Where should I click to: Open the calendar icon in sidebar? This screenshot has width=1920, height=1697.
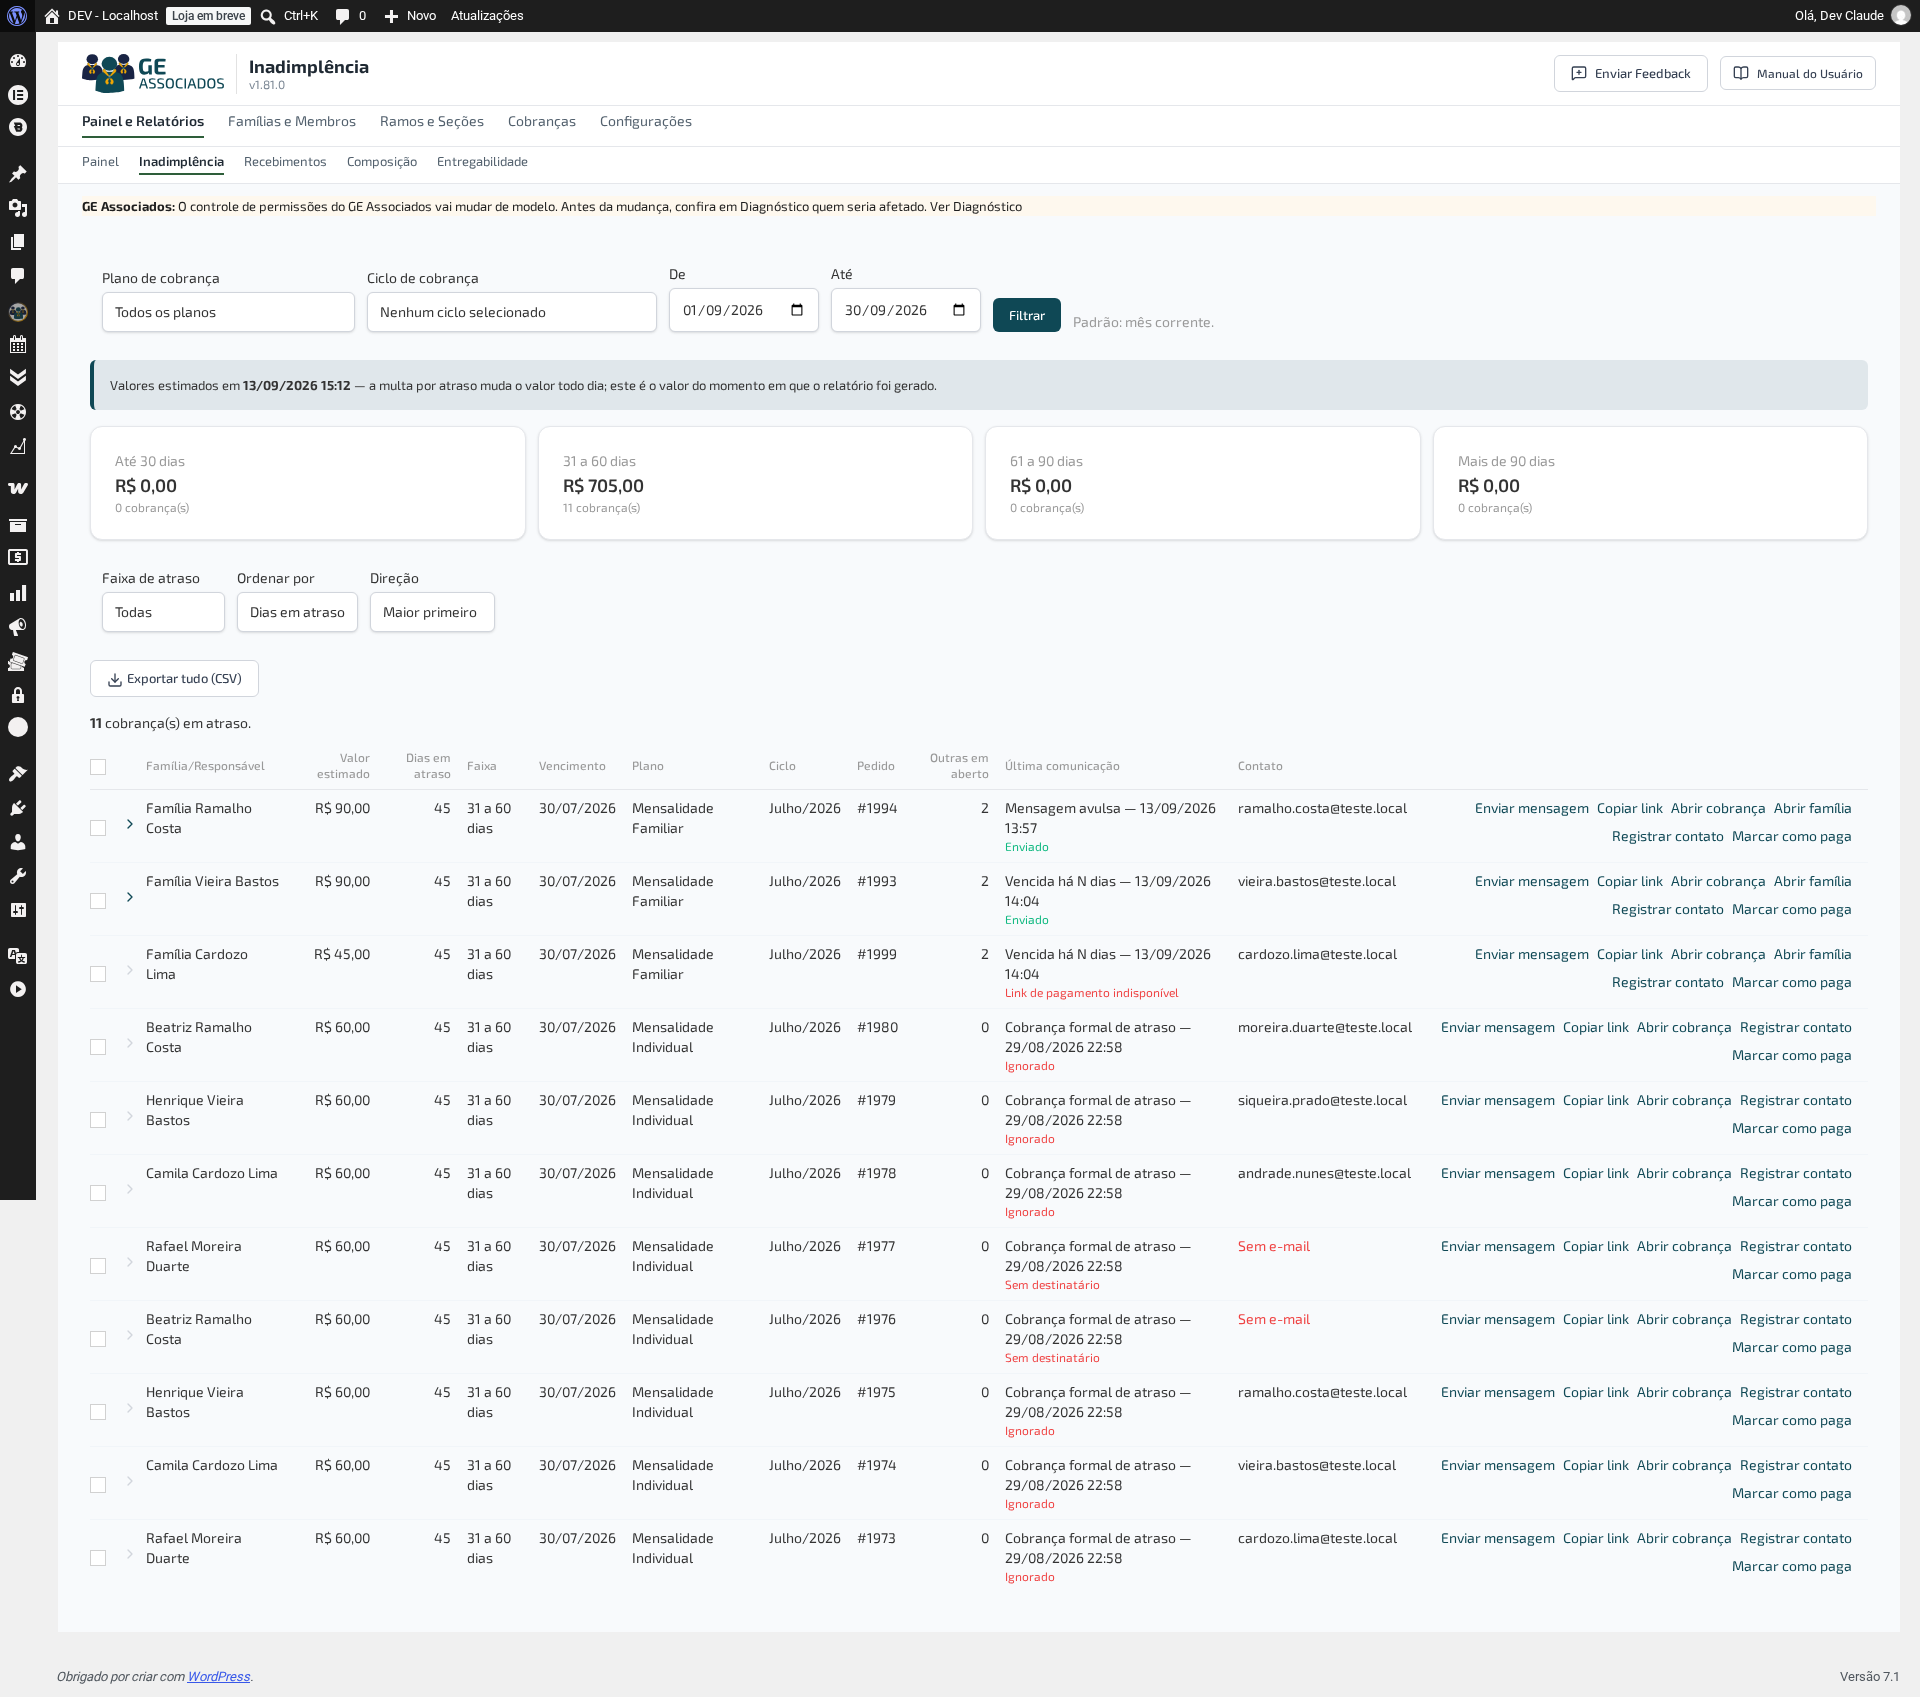pyautogui.click(x=18, y=345)
